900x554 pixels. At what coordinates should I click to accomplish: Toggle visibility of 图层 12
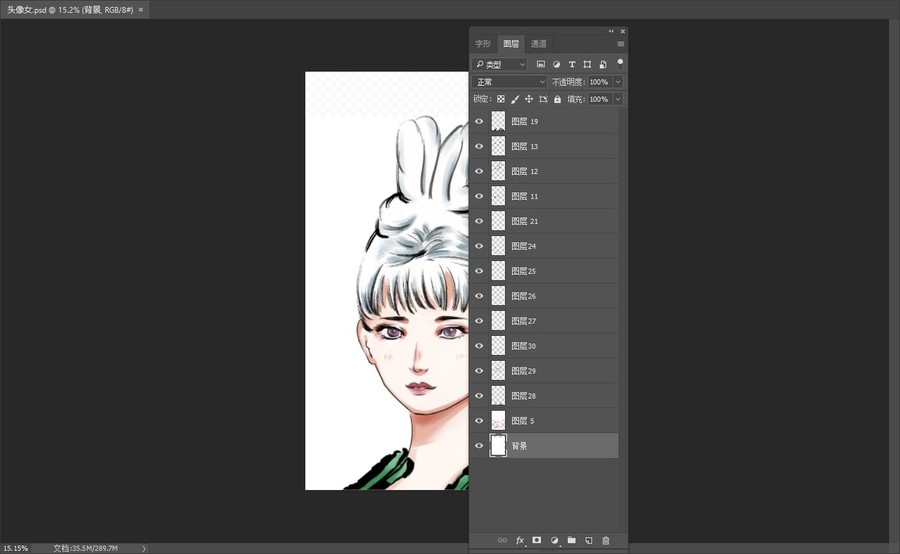(479, 171)
